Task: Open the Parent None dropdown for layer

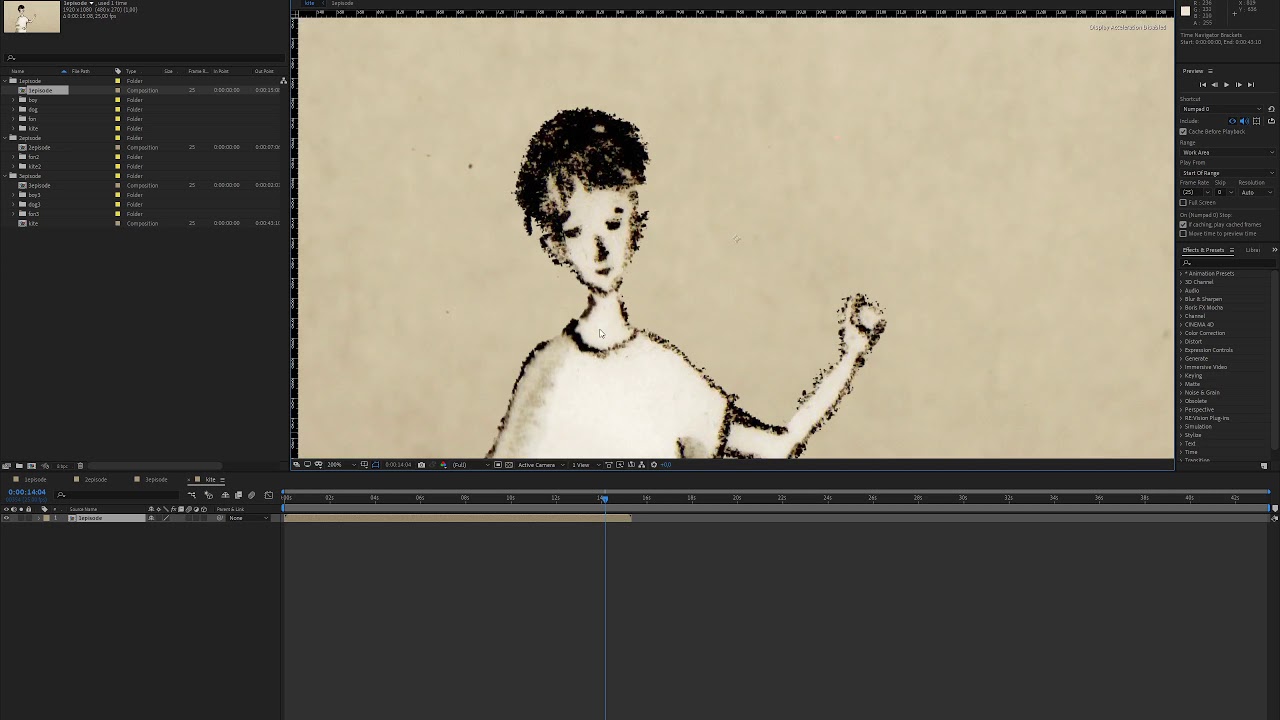Action: click(x=248, y=518)
